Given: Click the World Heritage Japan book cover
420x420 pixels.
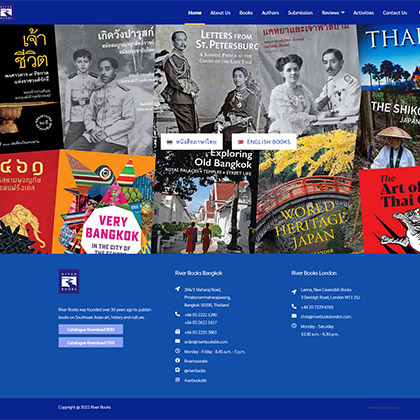Looking at the screenshot, I should 308,192.
